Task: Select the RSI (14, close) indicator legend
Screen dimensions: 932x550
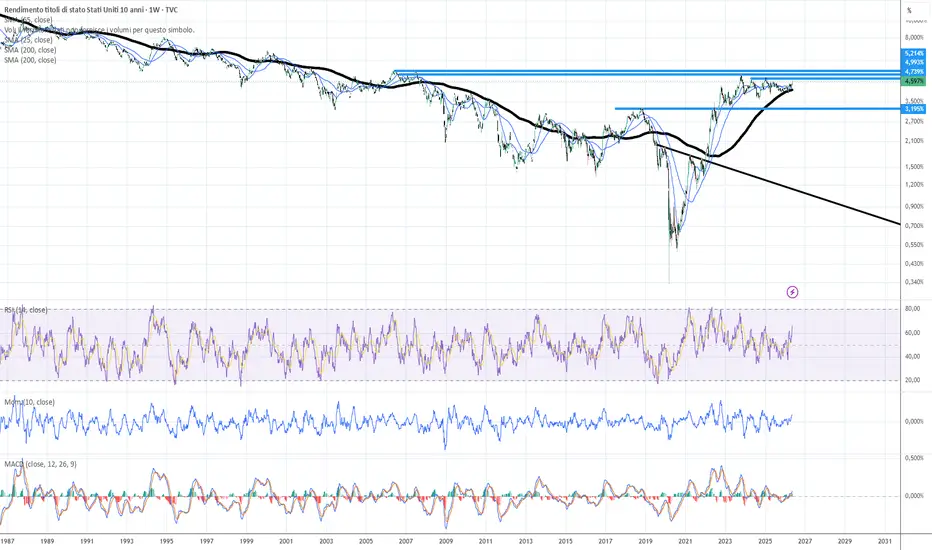Action: coord(26,310)
